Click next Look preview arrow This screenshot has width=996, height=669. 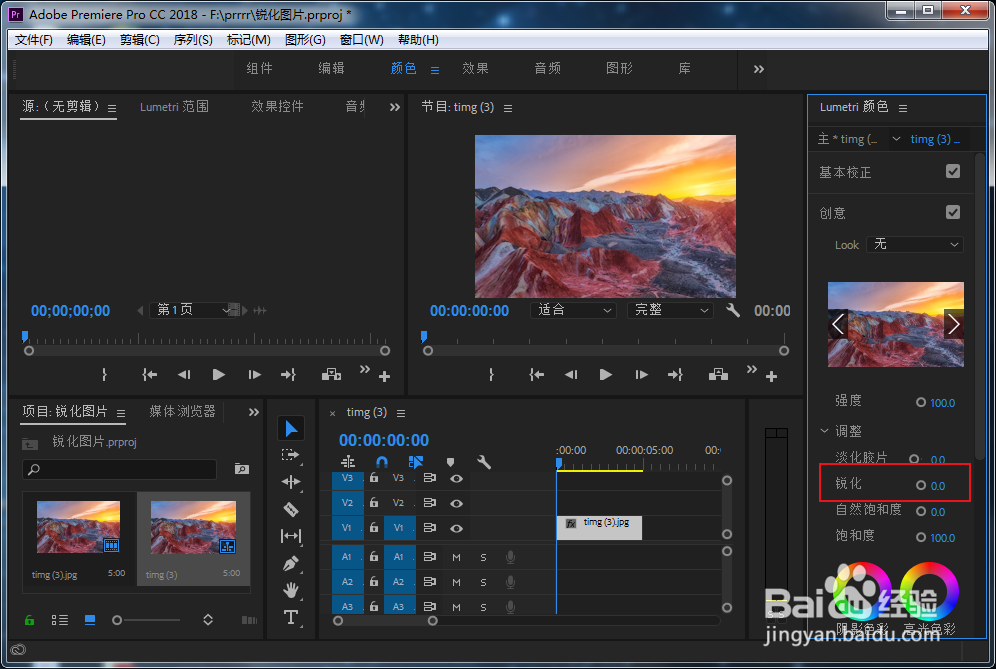(x=953, y=325)
